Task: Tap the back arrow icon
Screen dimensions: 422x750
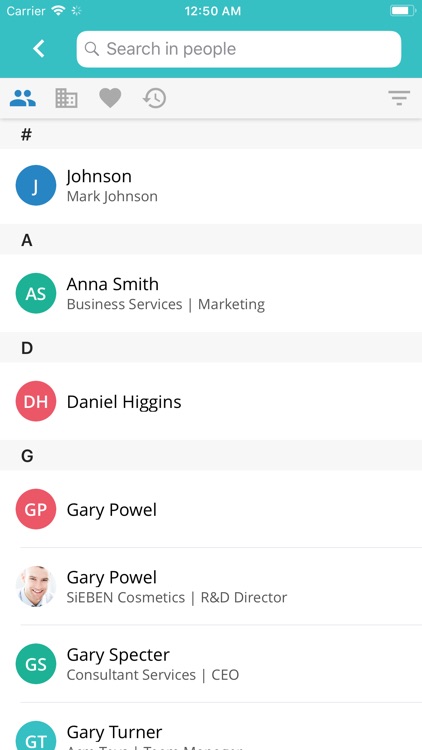Action: pos(39,49)
